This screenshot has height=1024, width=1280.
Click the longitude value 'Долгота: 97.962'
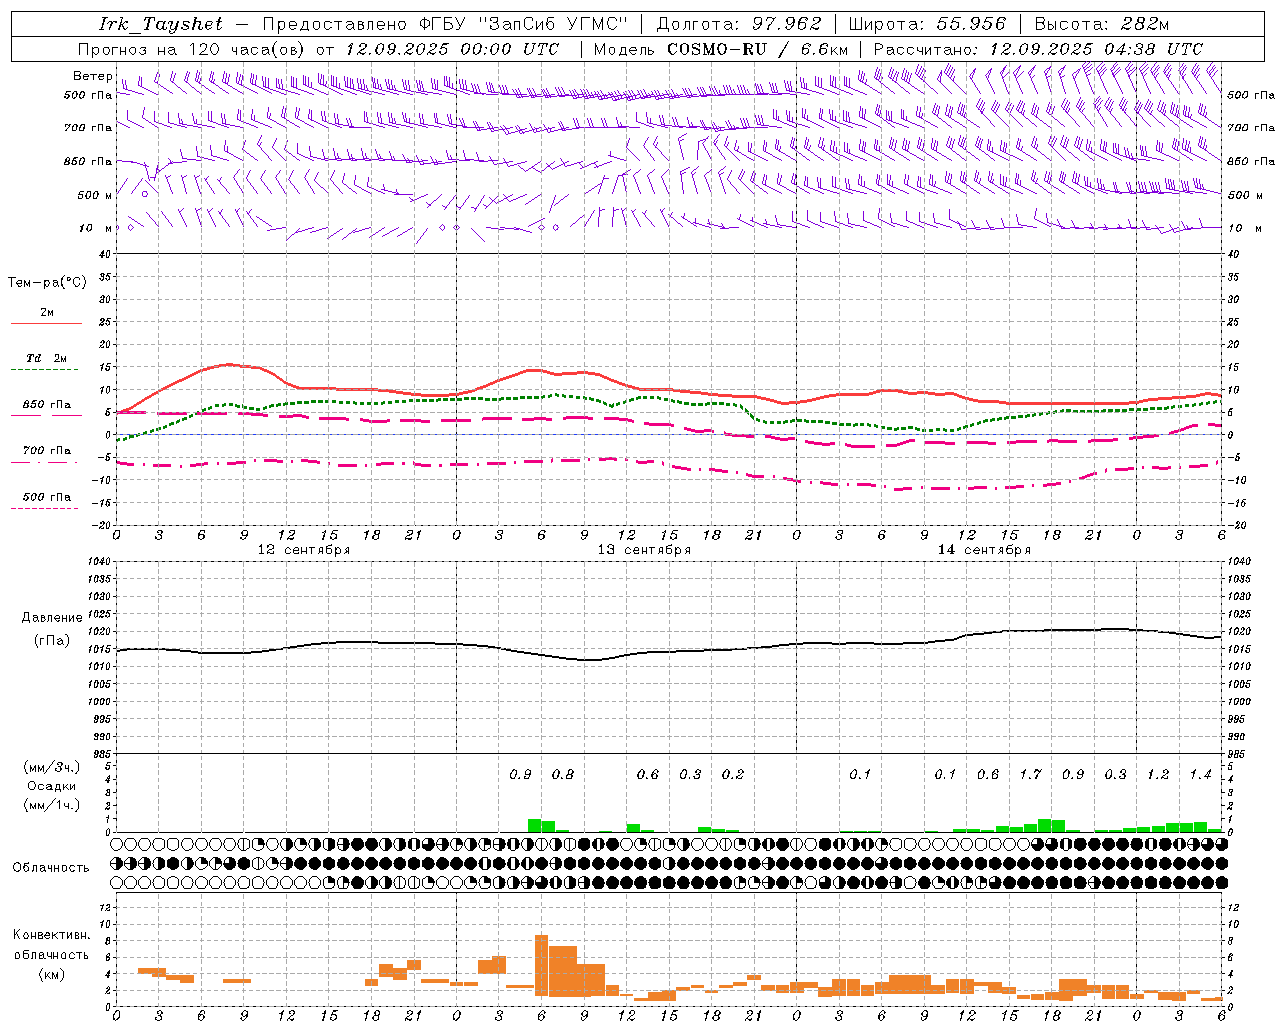click(x=739, y=24)
